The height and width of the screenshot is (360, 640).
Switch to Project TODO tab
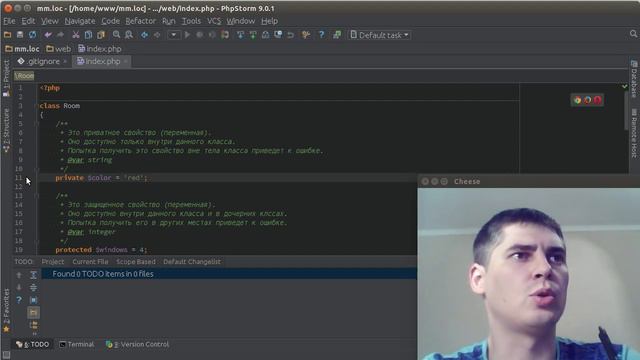pyautogui.click(x=53, y=262)
